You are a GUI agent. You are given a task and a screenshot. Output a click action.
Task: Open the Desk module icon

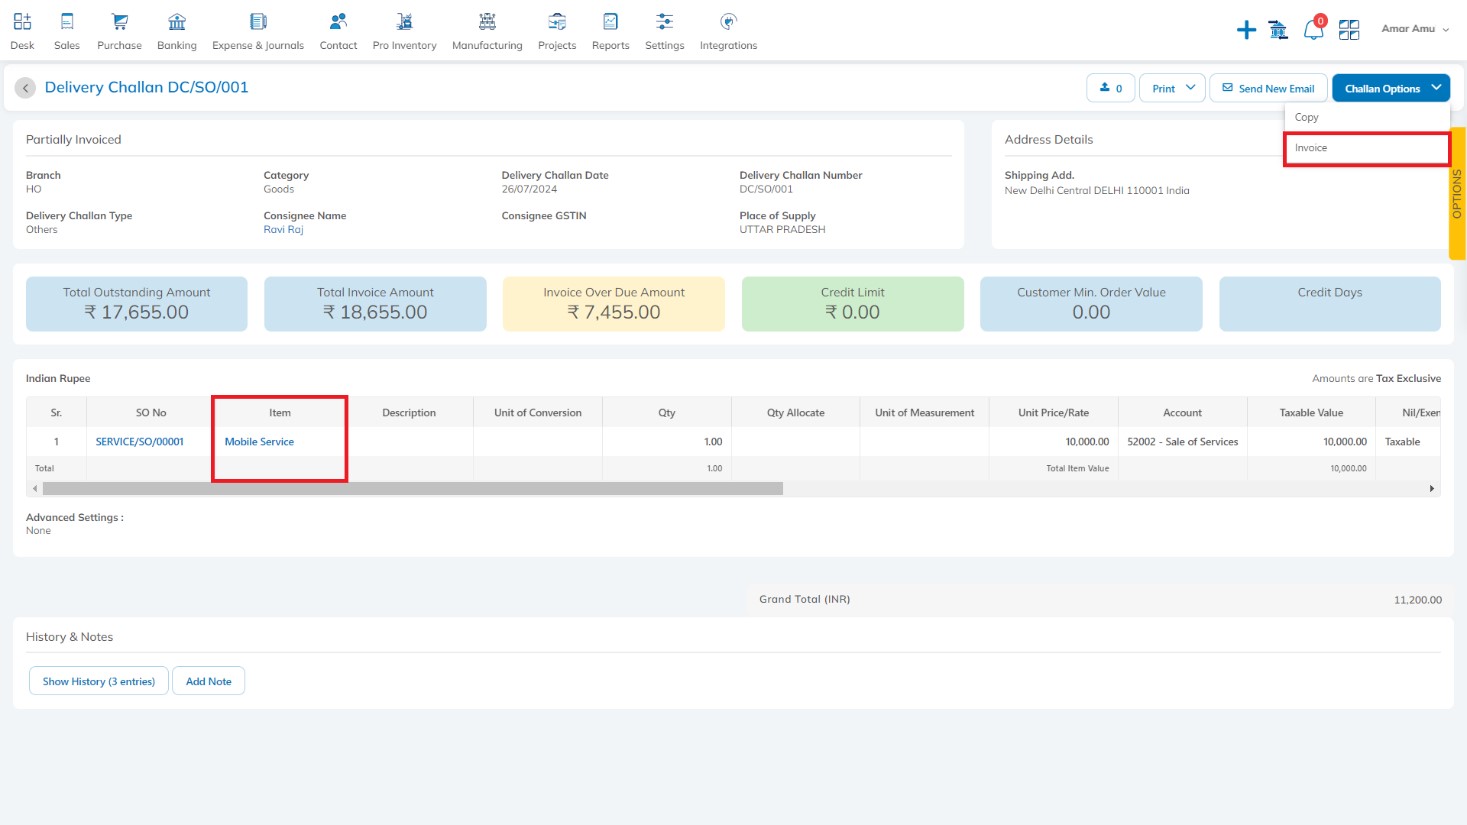[x=22, y=21]
